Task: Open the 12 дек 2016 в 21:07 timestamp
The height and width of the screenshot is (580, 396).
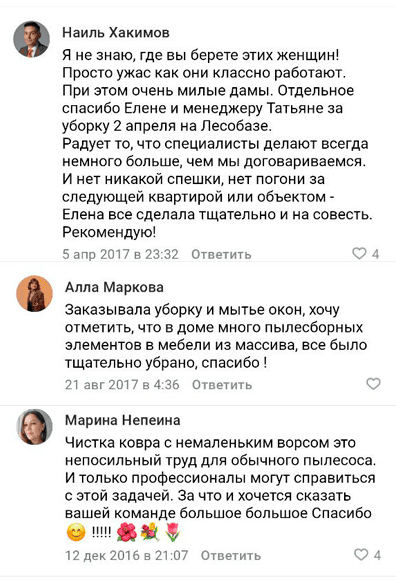Action: 127,555
